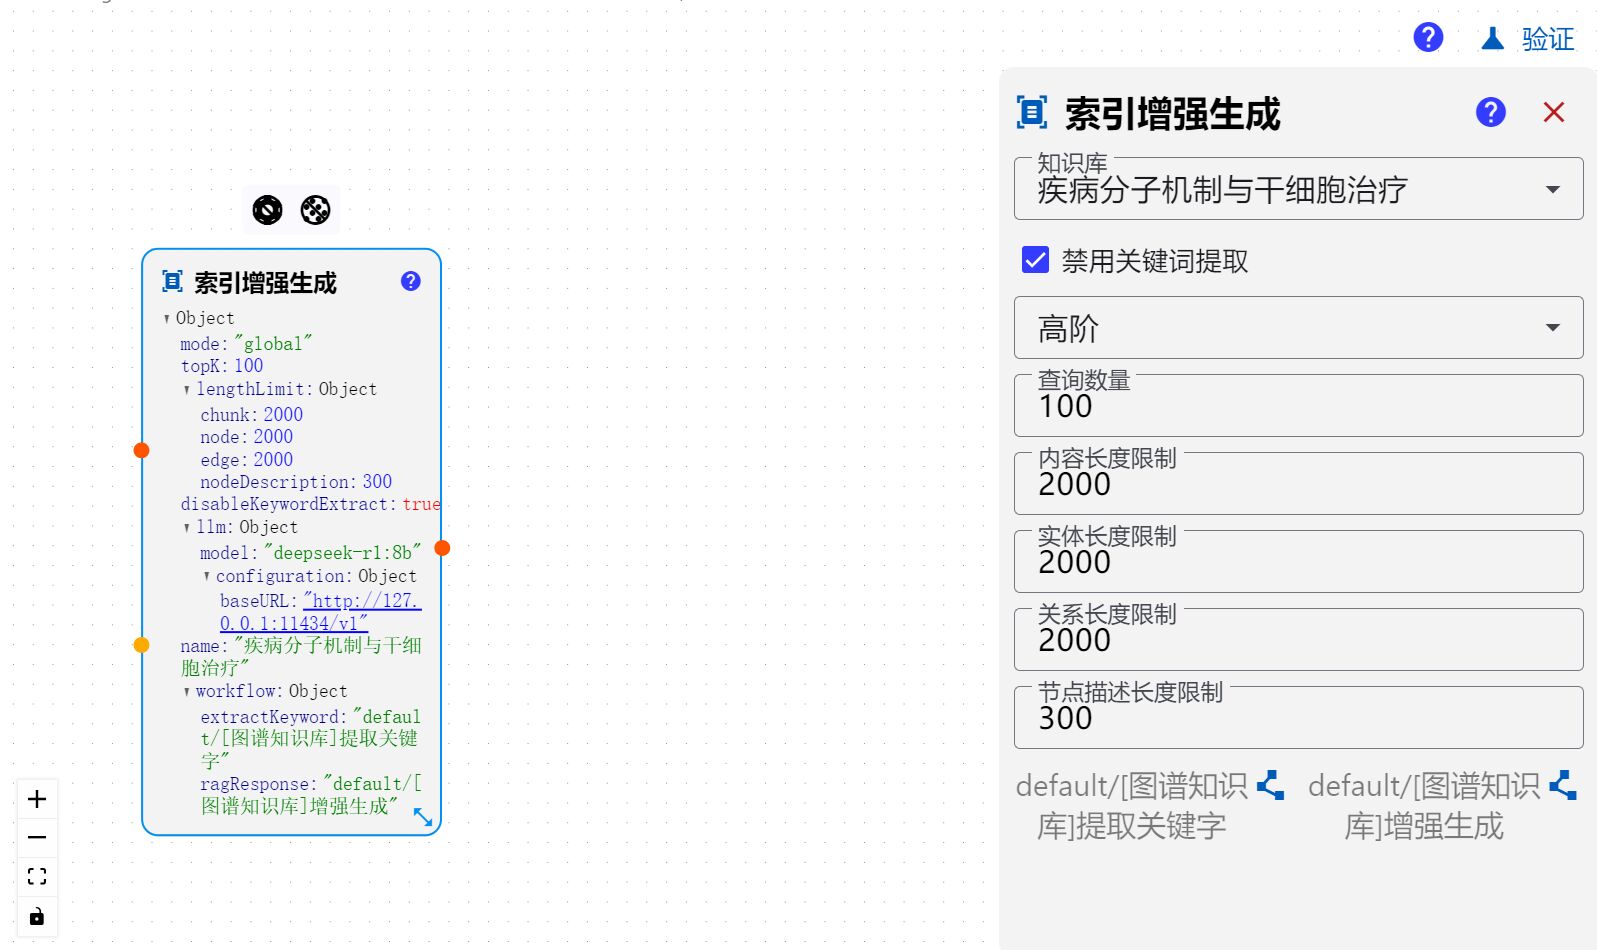The width and height of the screenshot is (1597, 950).
Task: Click the 节点描述长度限制 input field
Action: pos(1297,719)
